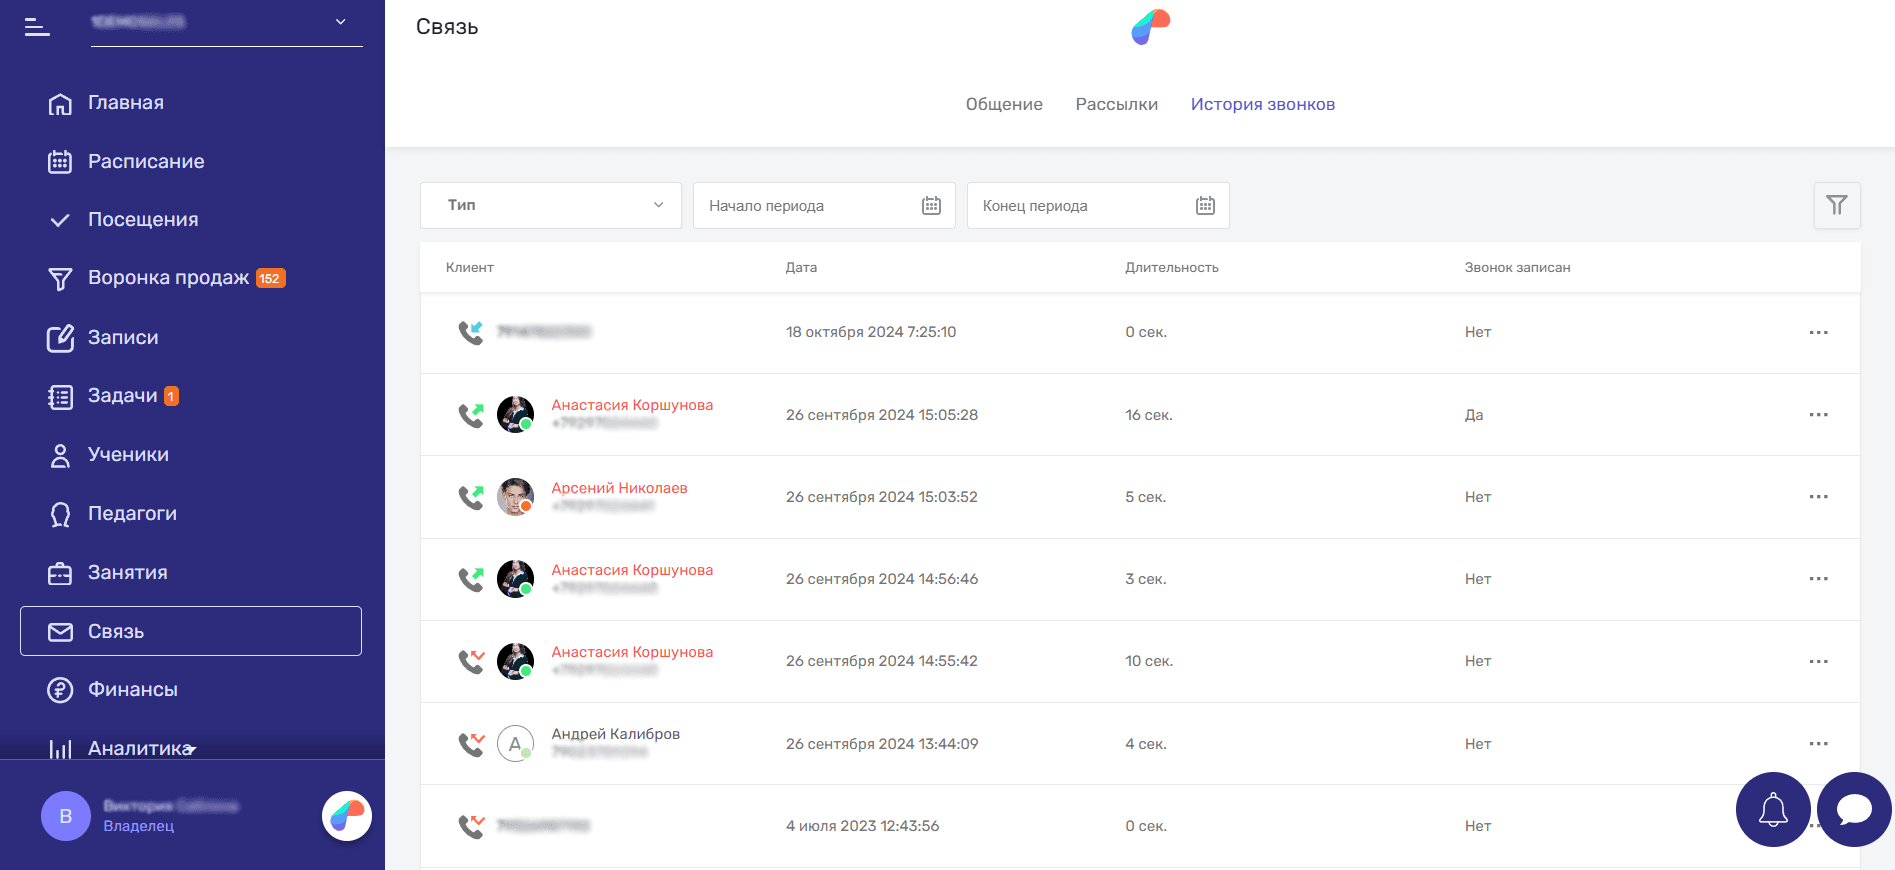
Task: Open Расписание from the sidebar
Action: (x=146, y=161)
